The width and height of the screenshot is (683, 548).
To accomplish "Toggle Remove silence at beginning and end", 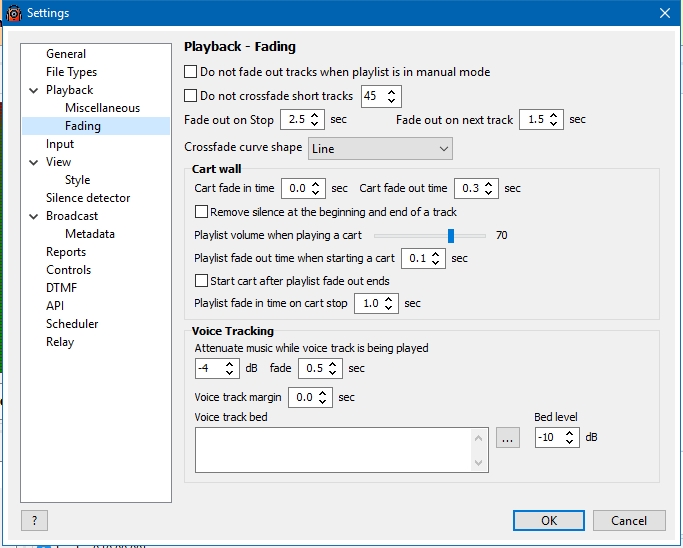I will [x=201, y=212].
